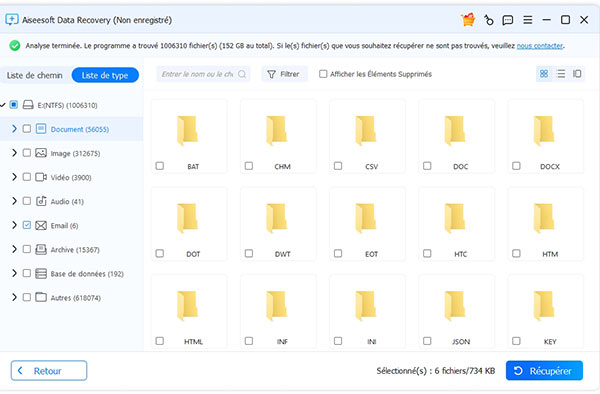Click the Archive category icon

coord(41,249)
